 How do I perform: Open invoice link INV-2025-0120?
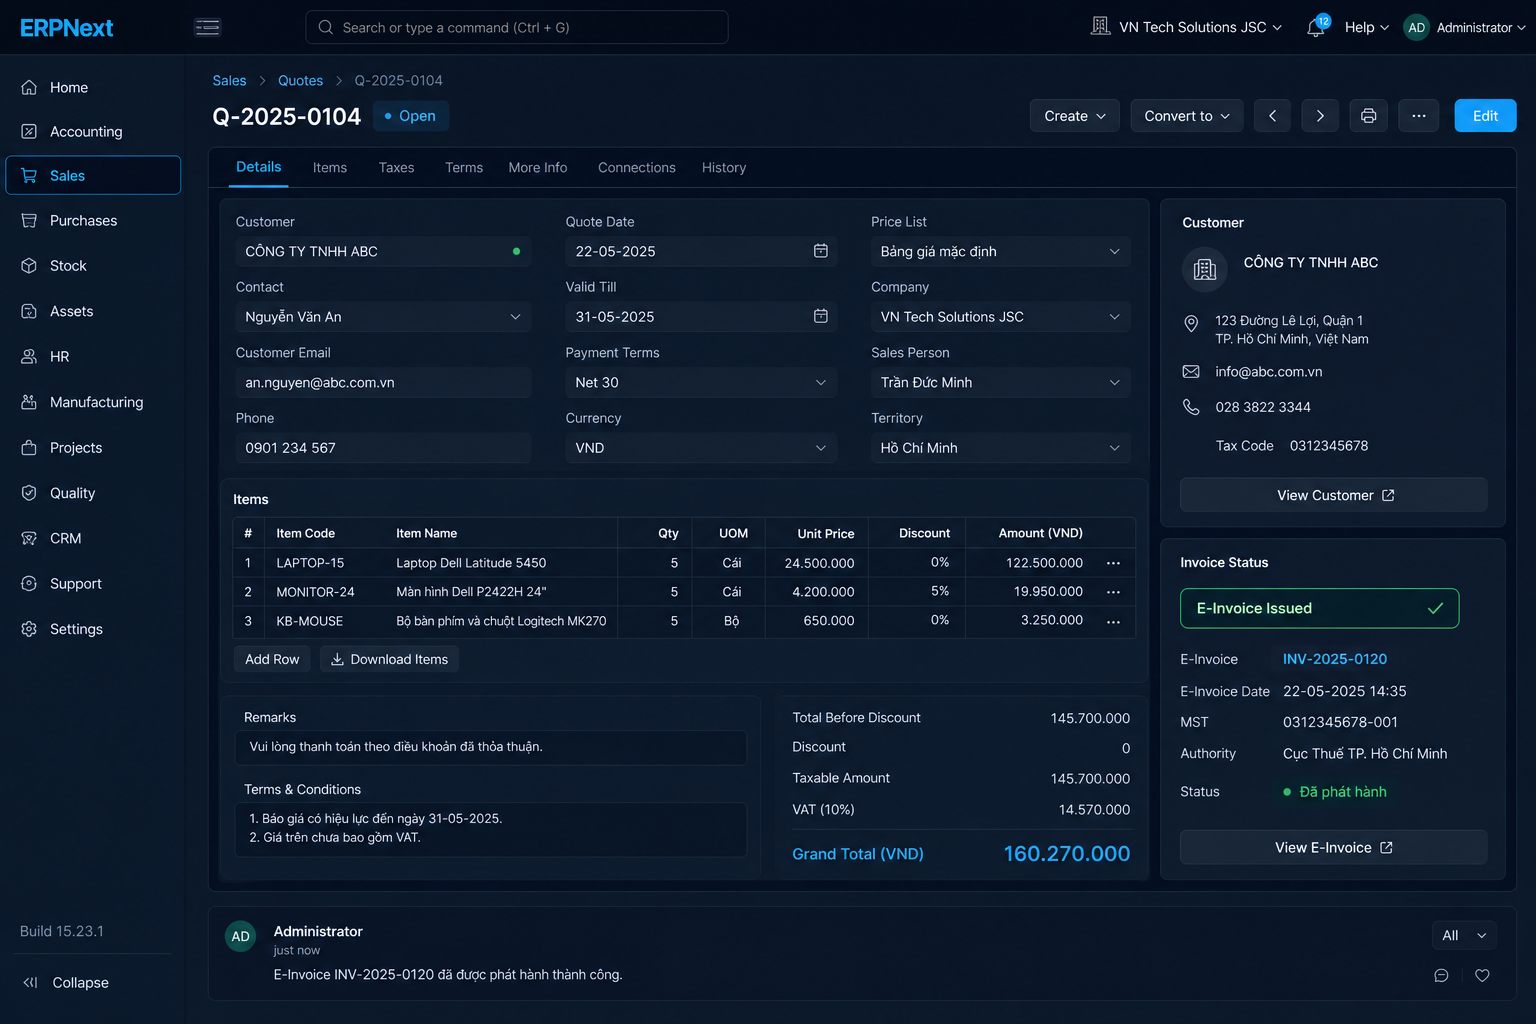click(x=1335, y=659)
